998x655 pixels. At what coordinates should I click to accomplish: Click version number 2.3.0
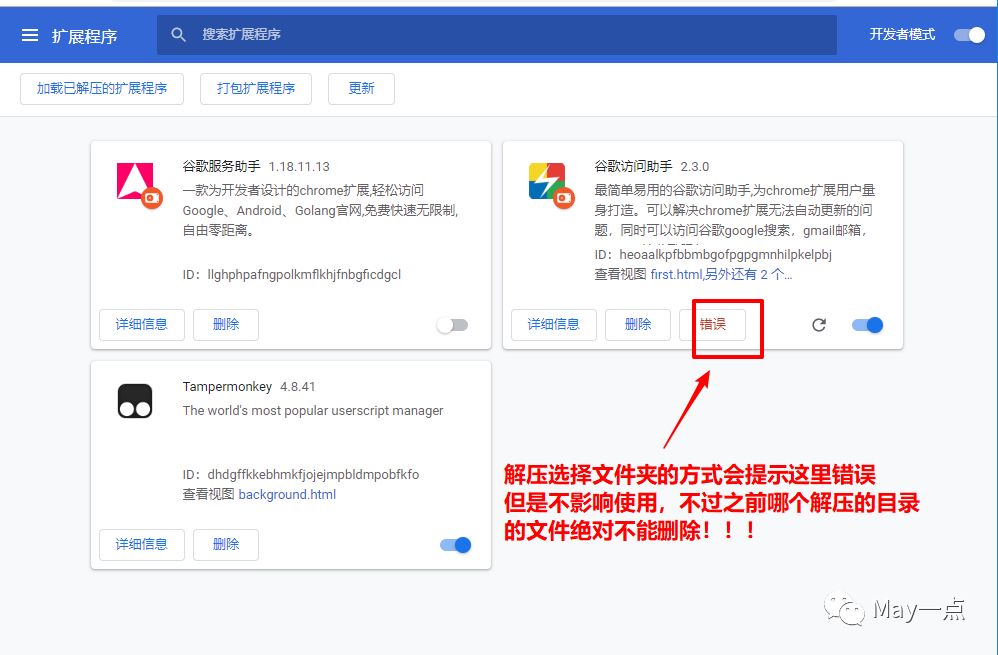[x=694, y=167]
